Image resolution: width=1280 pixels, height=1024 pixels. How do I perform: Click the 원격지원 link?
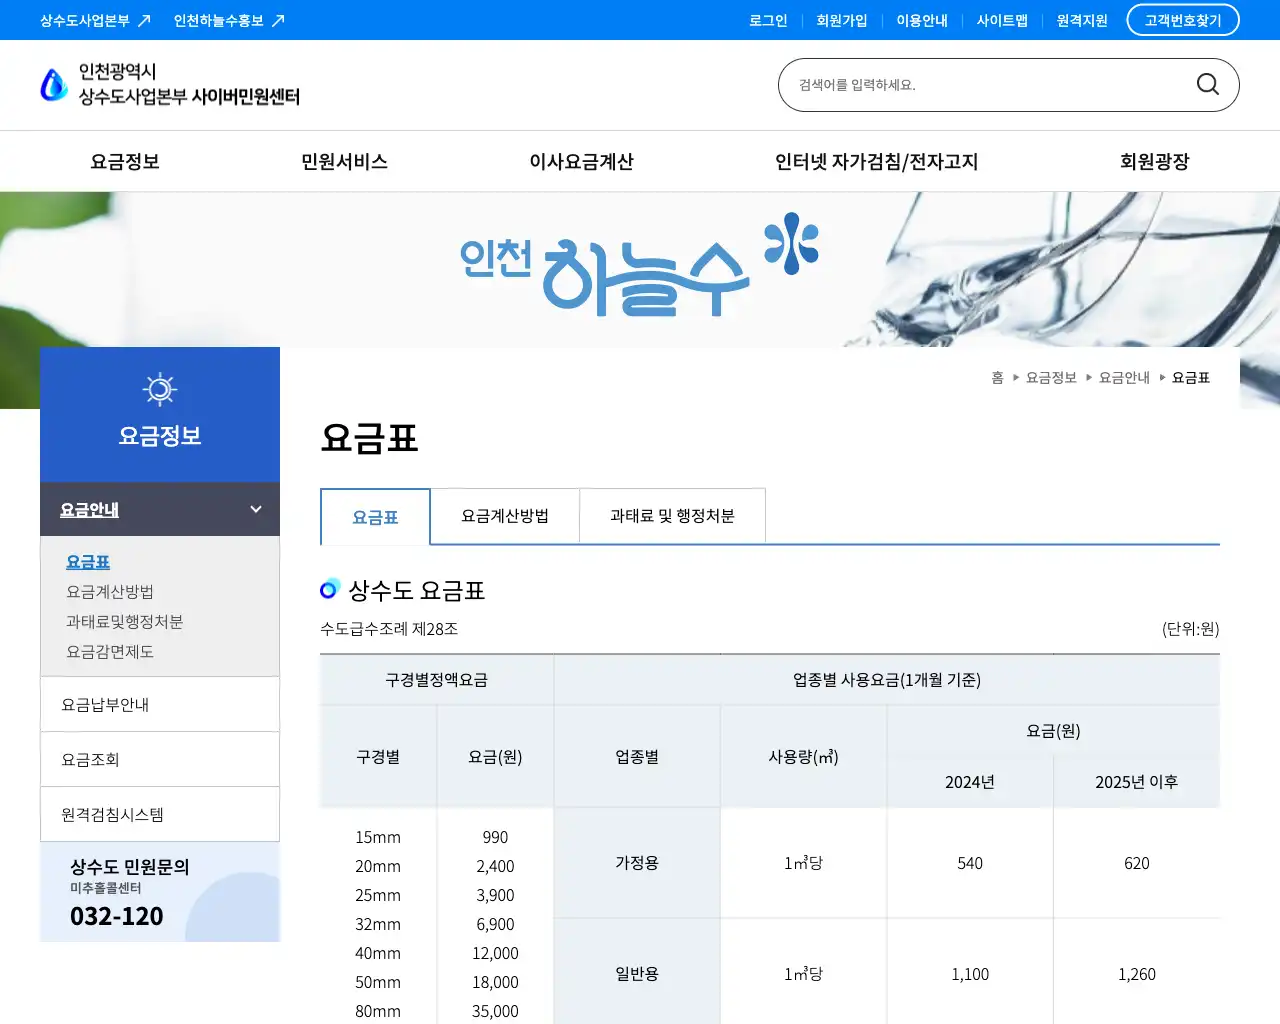coord(1082,20)
